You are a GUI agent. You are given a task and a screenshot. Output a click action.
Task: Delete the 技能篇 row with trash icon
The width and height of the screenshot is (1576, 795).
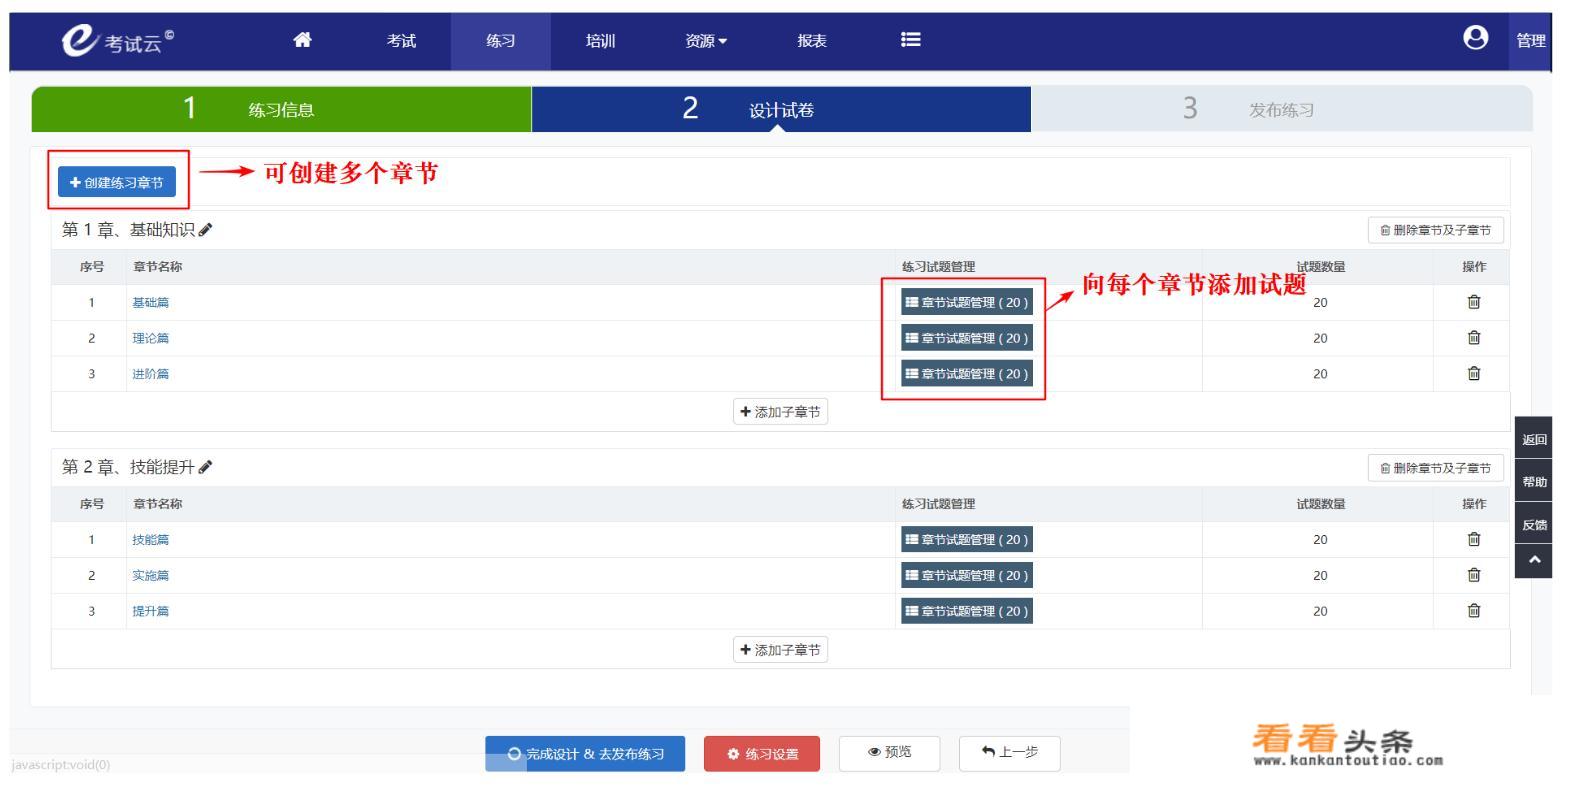[x=1473, y=539]
